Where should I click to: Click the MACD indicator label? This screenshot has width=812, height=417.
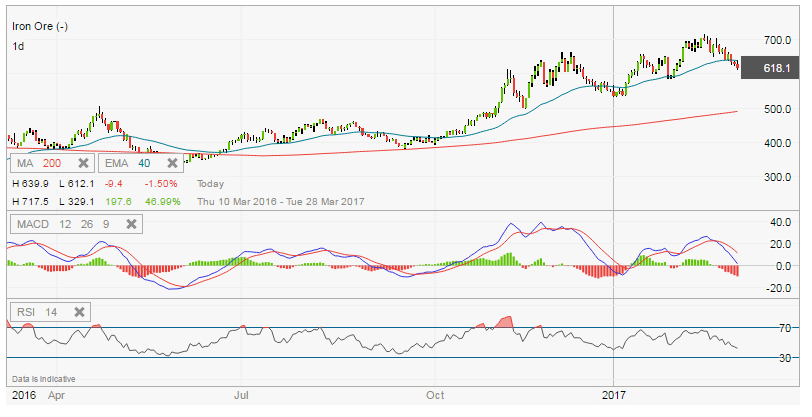pyautogui.click(x=33, y=224)
